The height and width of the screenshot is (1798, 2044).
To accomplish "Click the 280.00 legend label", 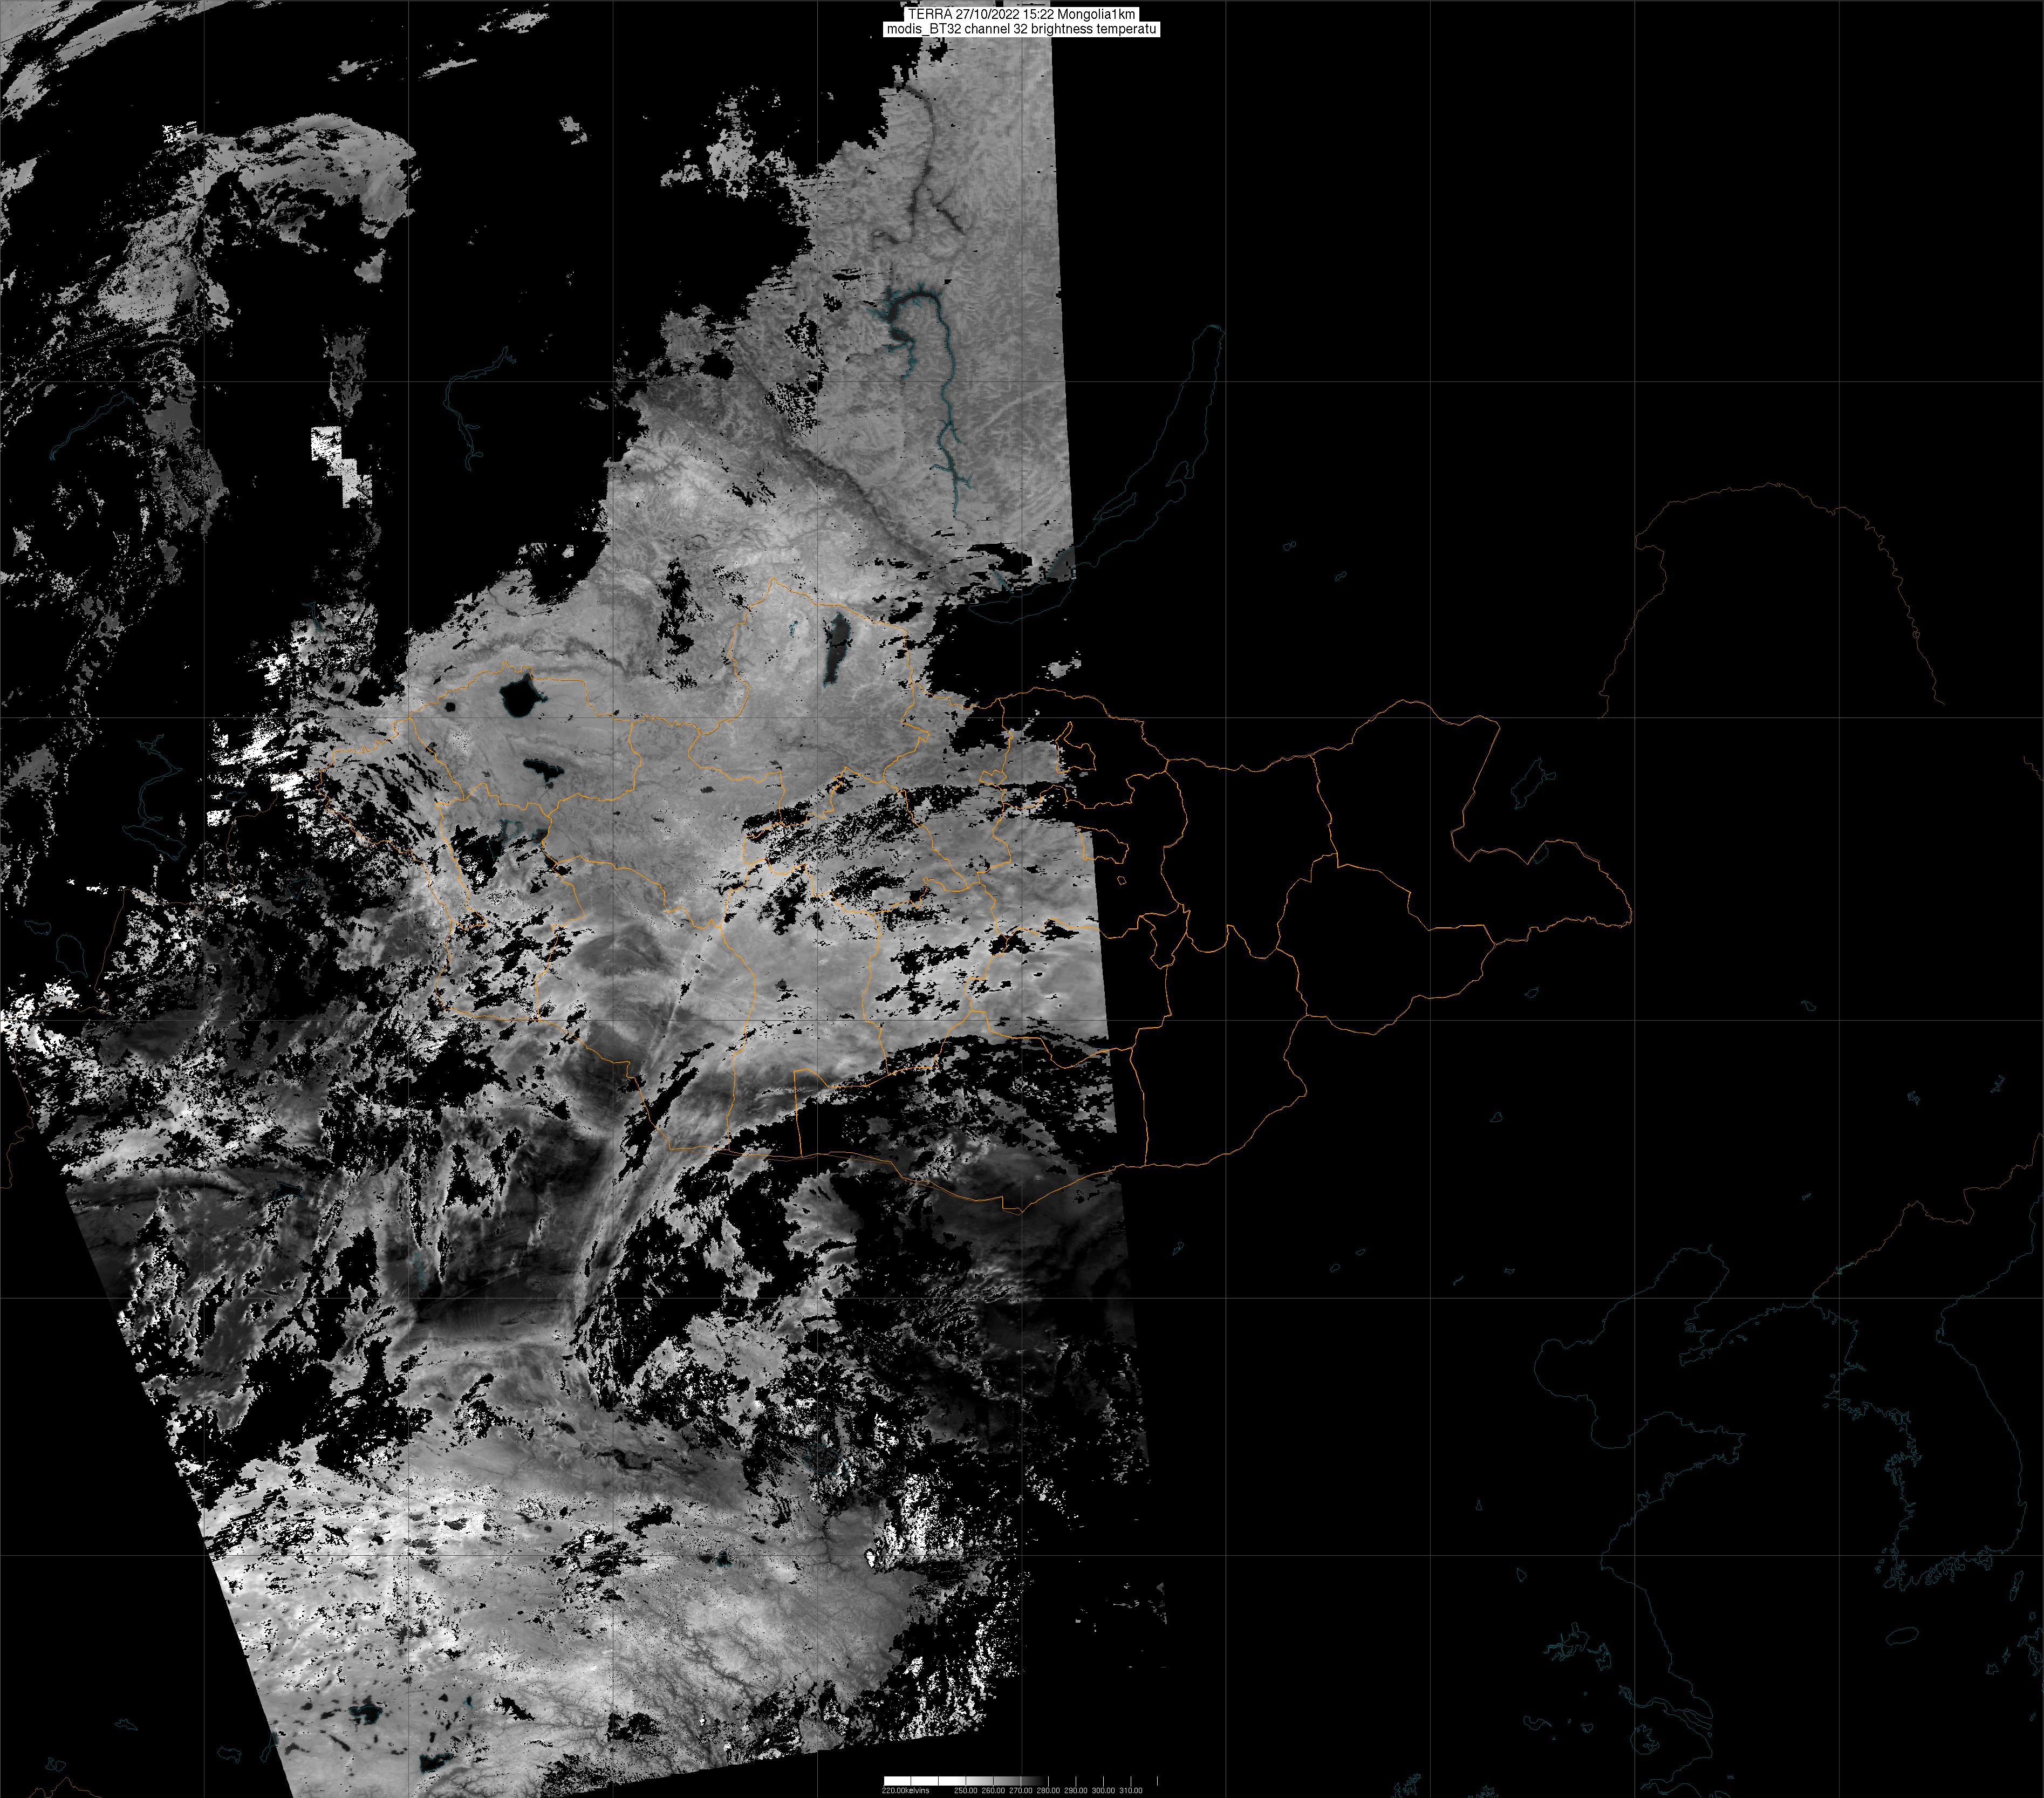I will [x=1048, y=1790].
